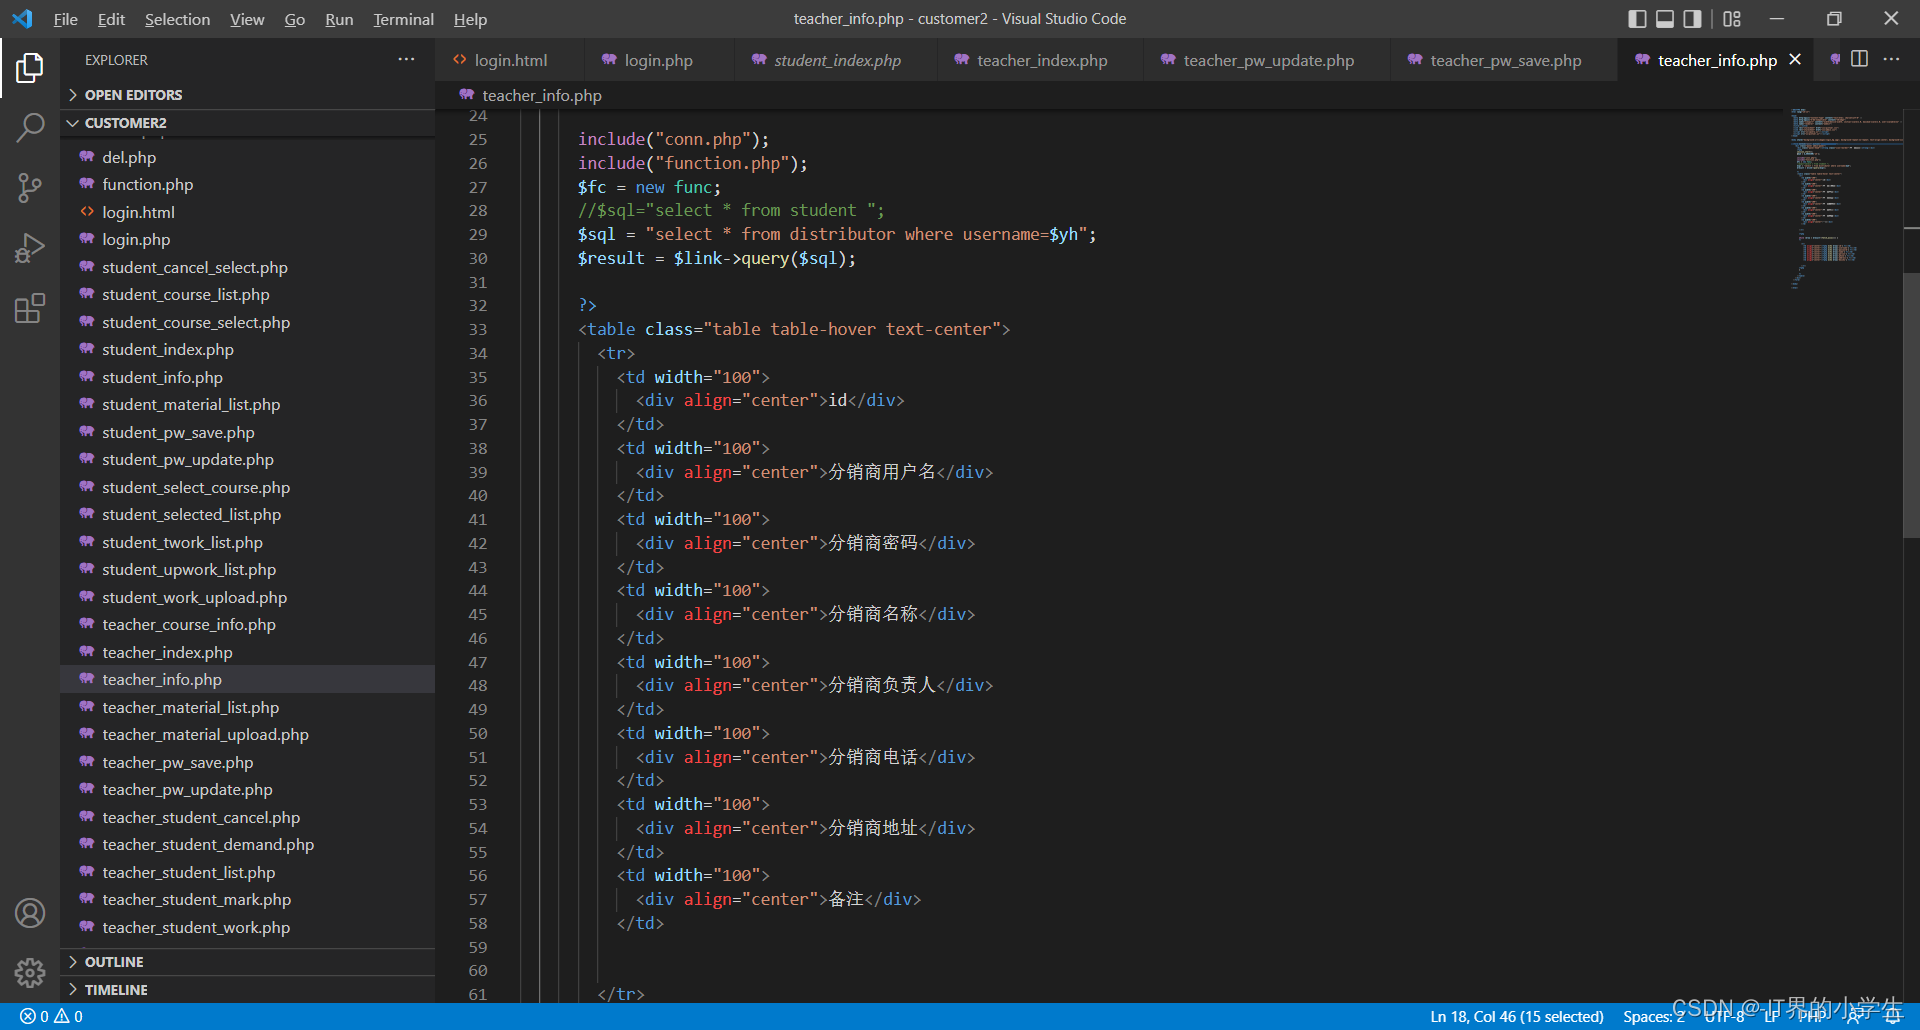Open the Customize Layout icon
The width and height of the screenshot is (1920, 1030).
(x=1732, y=19)
